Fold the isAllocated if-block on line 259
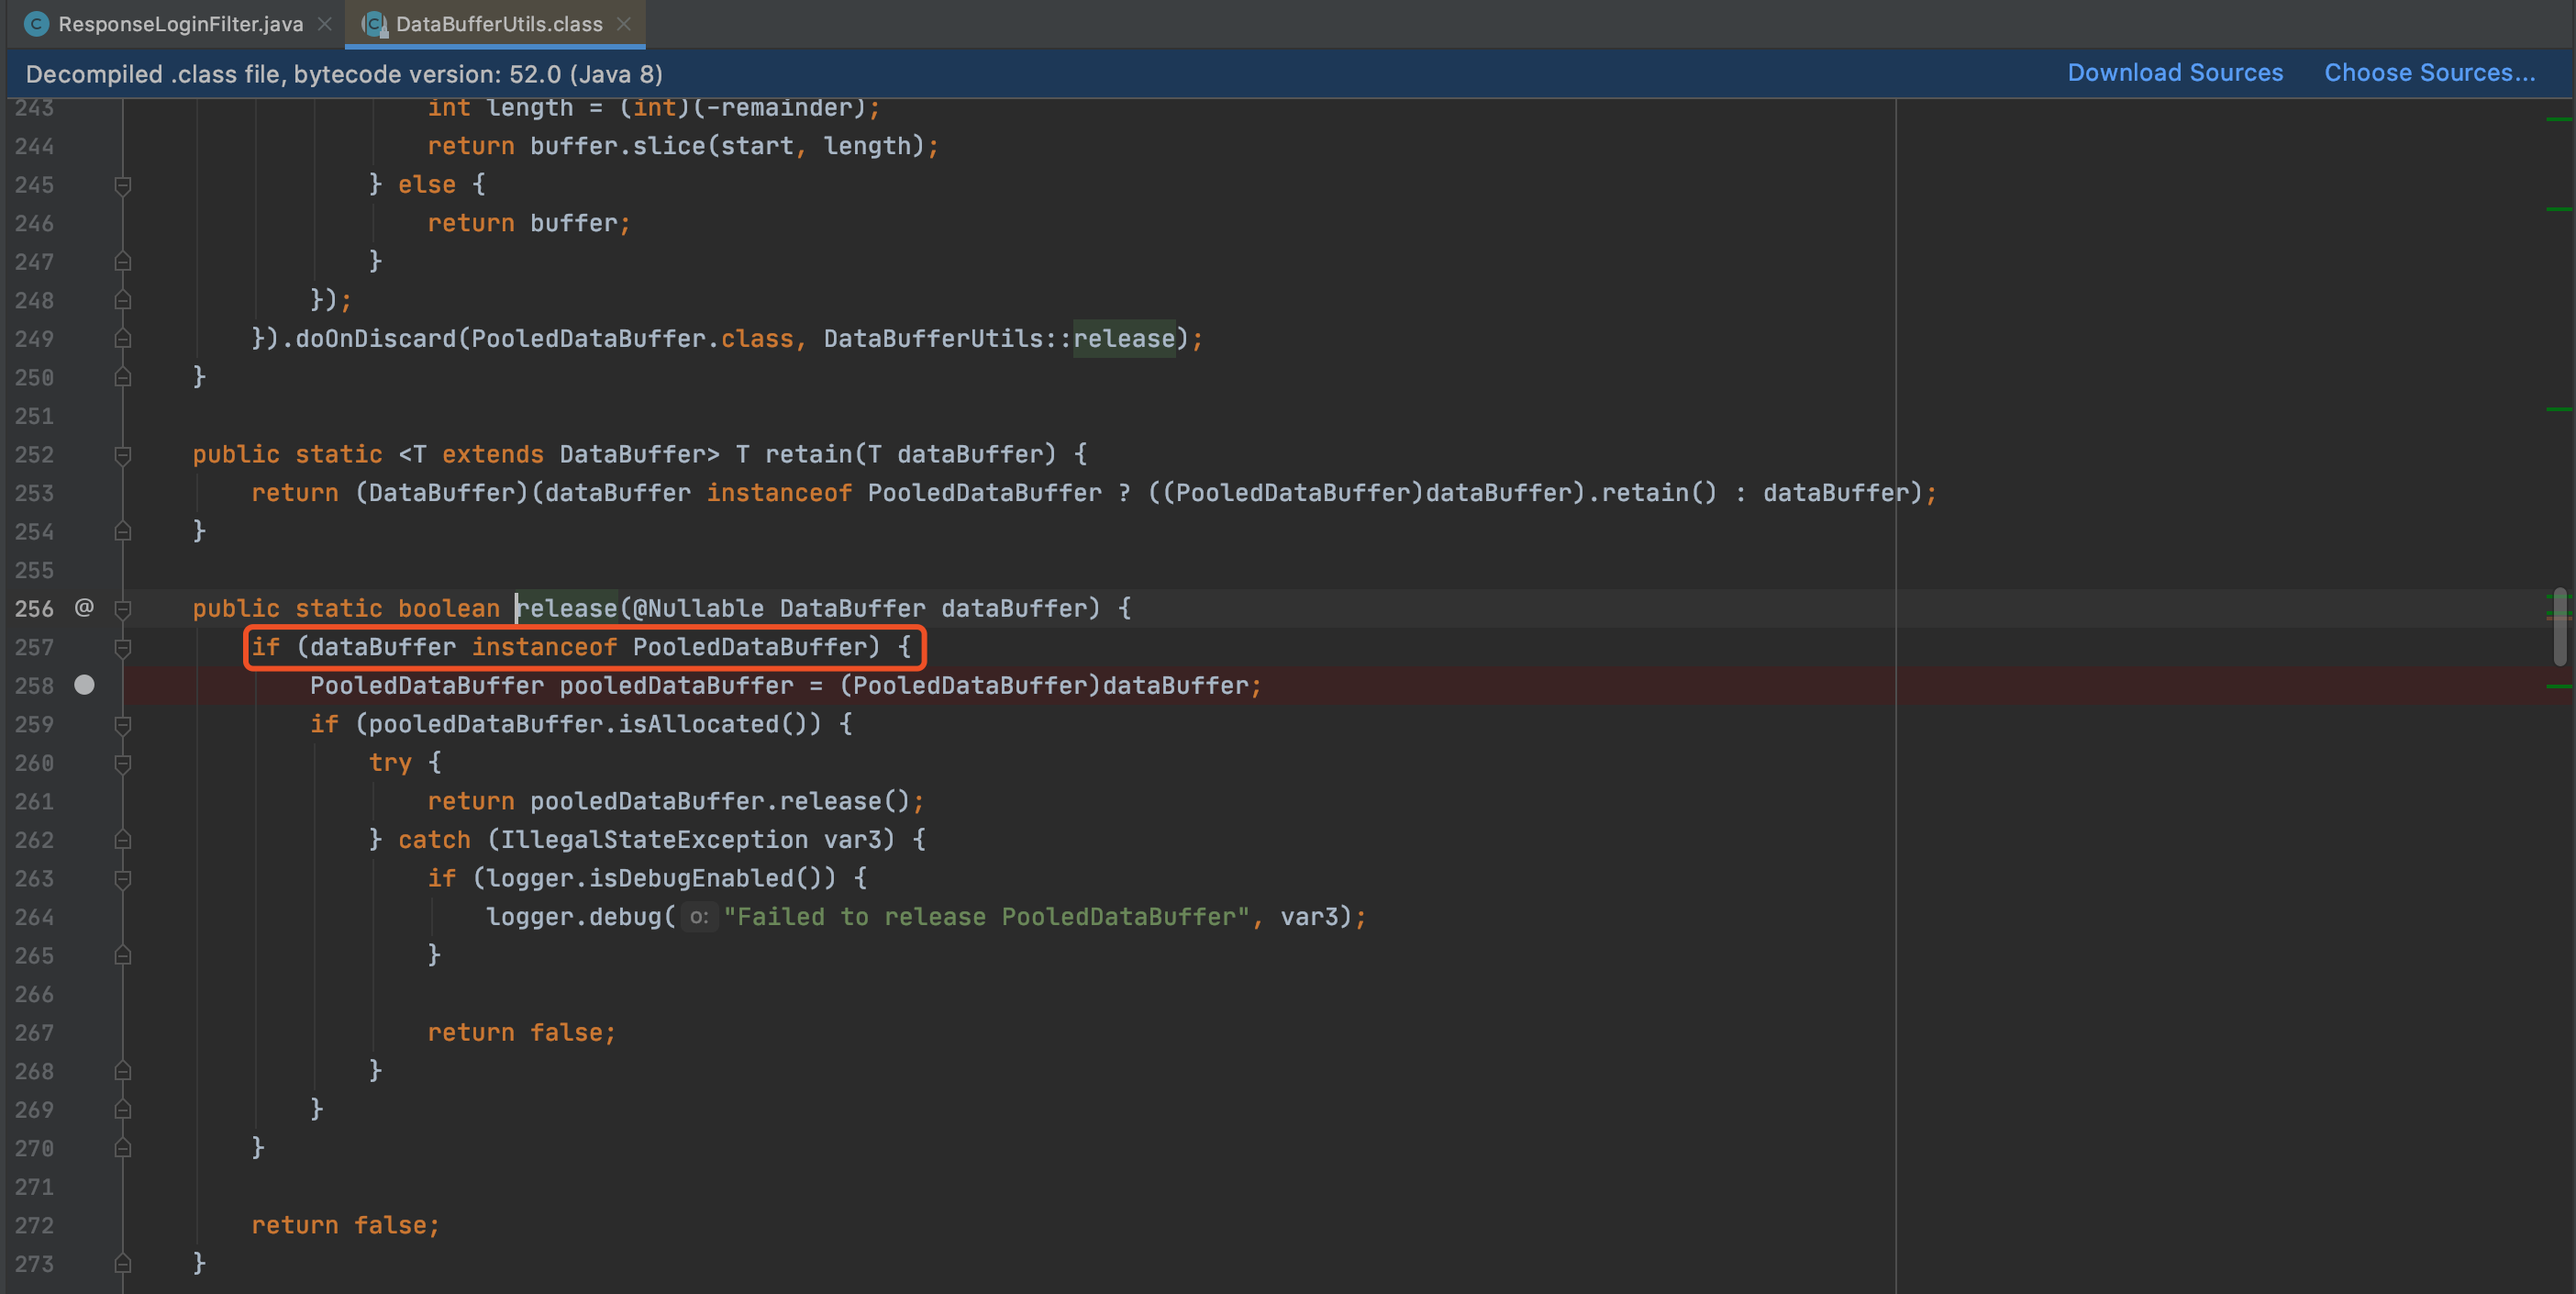Image resolution: width=2576 pixels, height=1294 pixels. click(x=123, y=725)
